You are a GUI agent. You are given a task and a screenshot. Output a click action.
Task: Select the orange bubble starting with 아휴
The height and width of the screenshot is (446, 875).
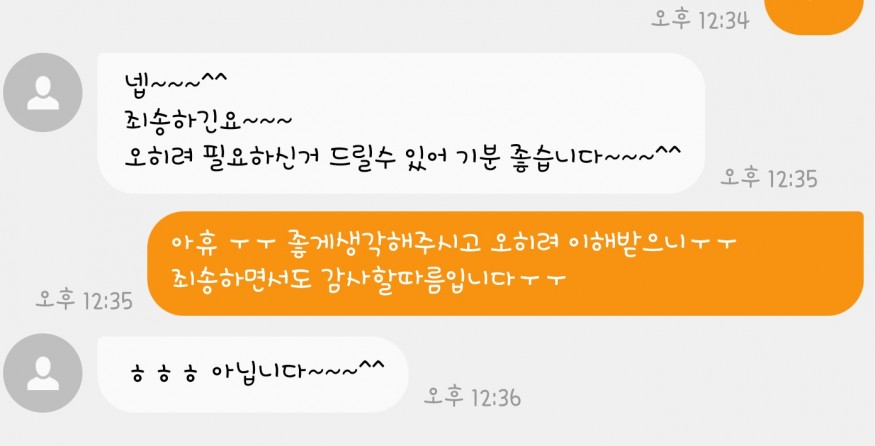point(506,263)
